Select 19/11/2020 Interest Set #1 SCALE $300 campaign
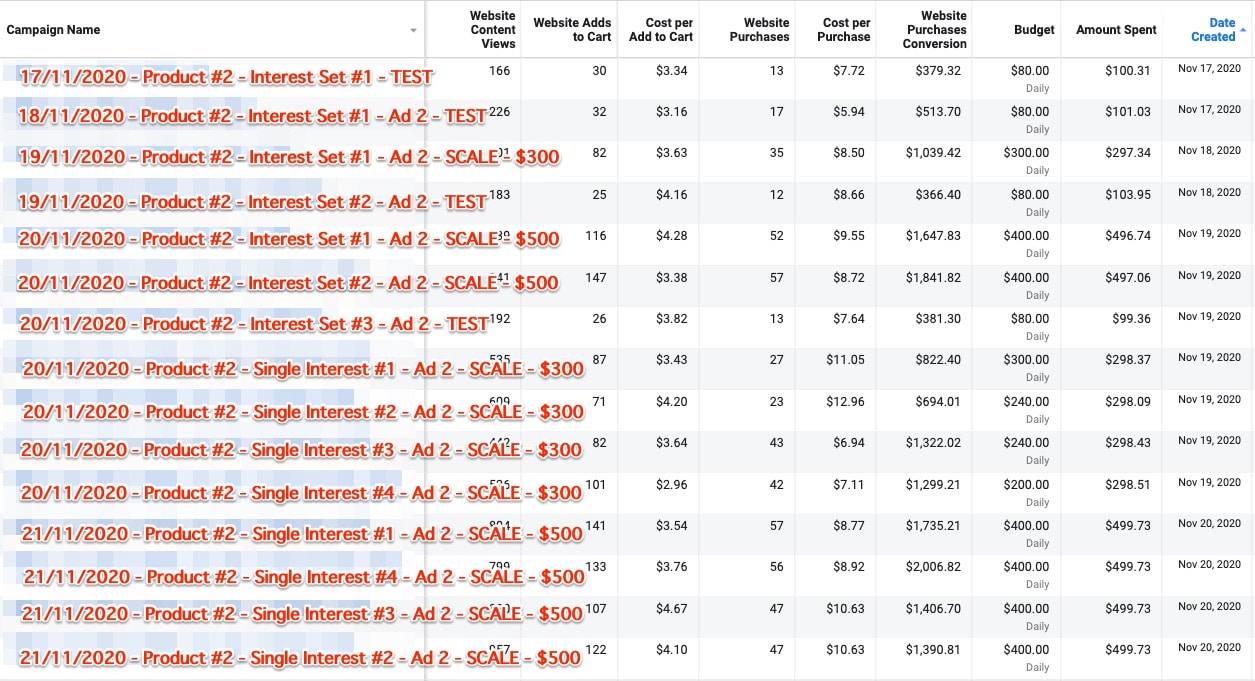The width and height of the screenshot is (1255, 681). pyautogui.click(x=288, y=157)
